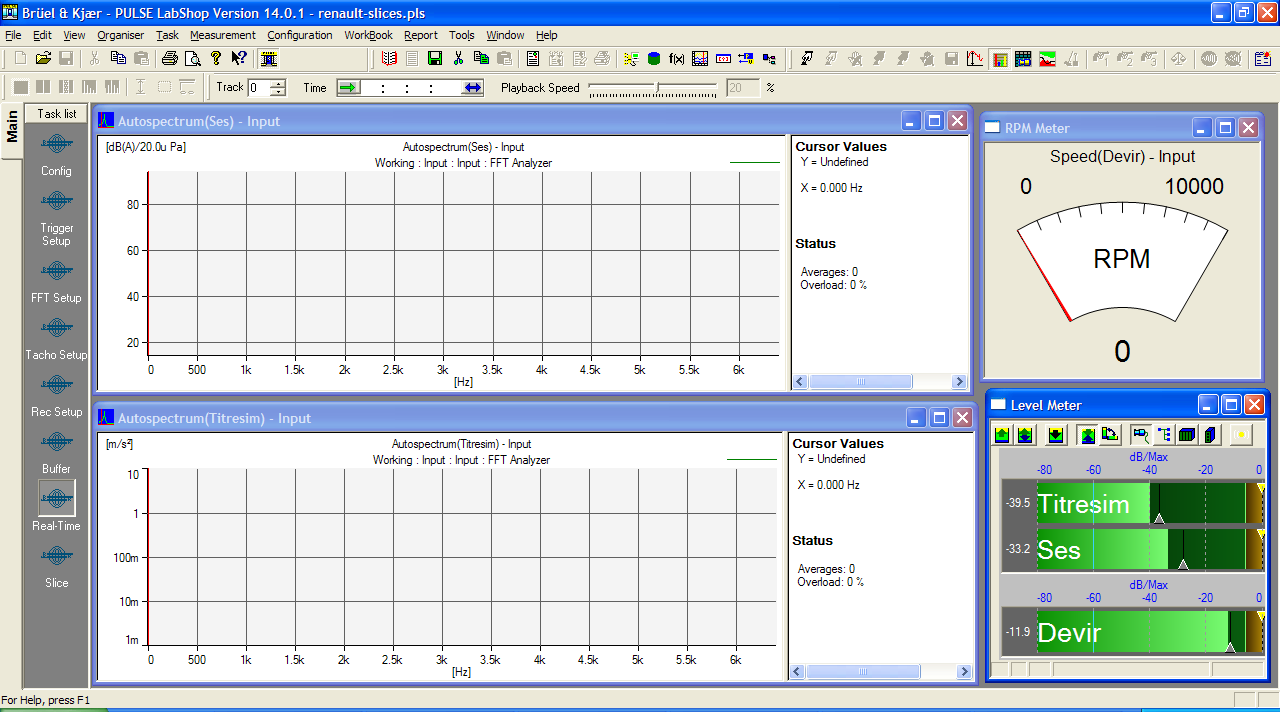
Task: Click the context help arrow icon
Action: pos(239,59)
